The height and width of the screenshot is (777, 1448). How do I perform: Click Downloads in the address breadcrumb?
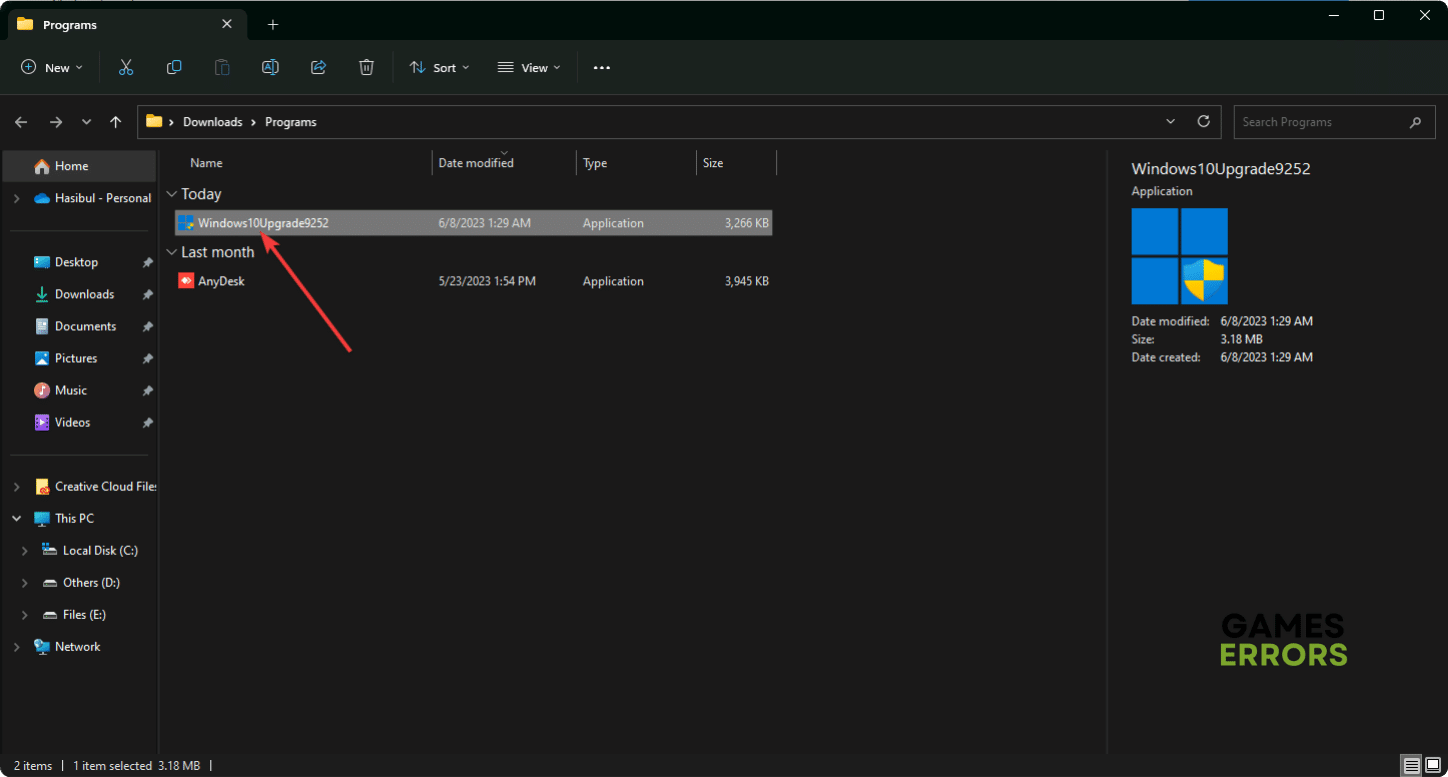(x=212, y=122)
